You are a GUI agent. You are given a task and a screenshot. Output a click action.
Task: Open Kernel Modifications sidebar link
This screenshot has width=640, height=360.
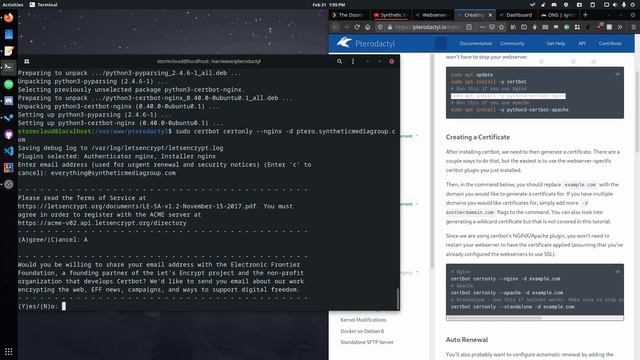tap(363, 320)
